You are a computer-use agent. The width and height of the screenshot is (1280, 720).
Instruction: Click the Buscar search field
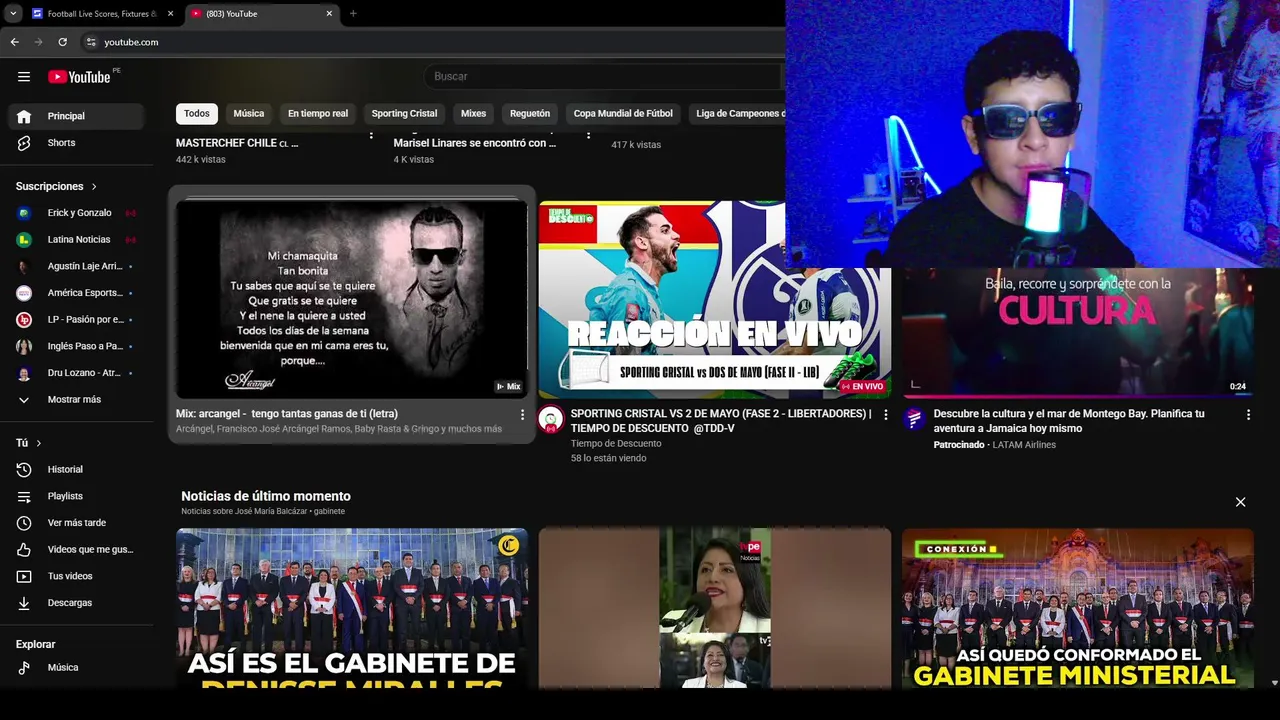click(x=605, y=77)
